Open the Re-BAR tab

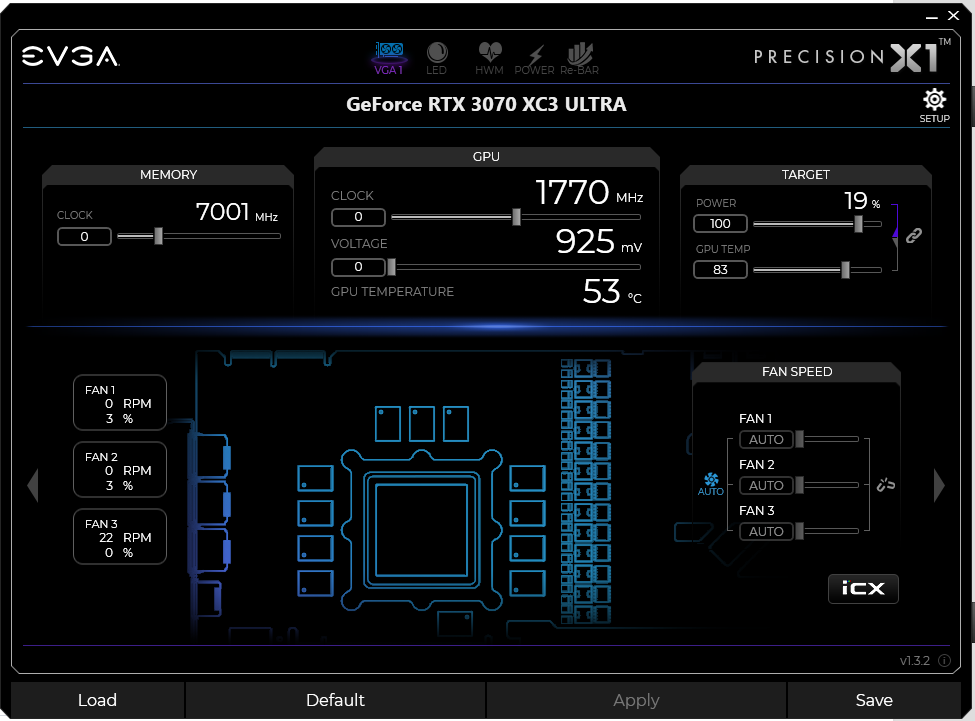[x=580, y=58]
